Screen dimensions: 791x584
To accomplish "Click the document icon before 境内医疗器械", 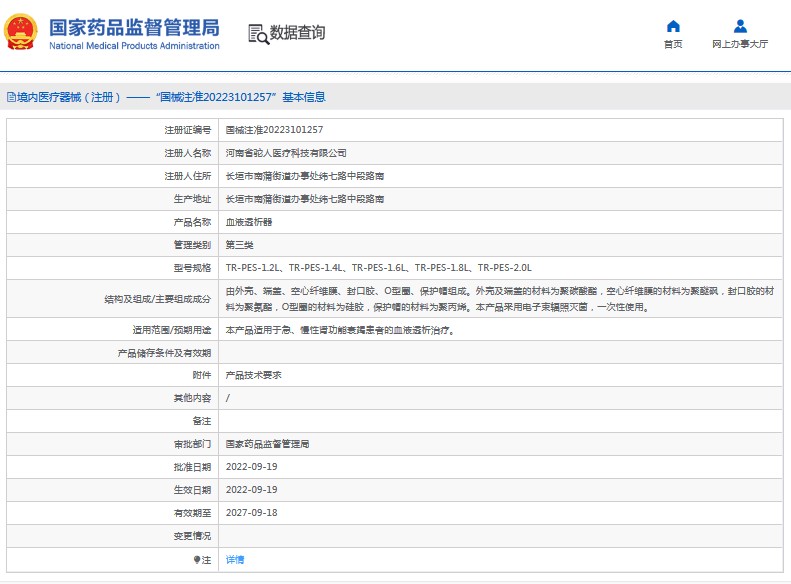I will pyautogui.click(x=11, y=97).
